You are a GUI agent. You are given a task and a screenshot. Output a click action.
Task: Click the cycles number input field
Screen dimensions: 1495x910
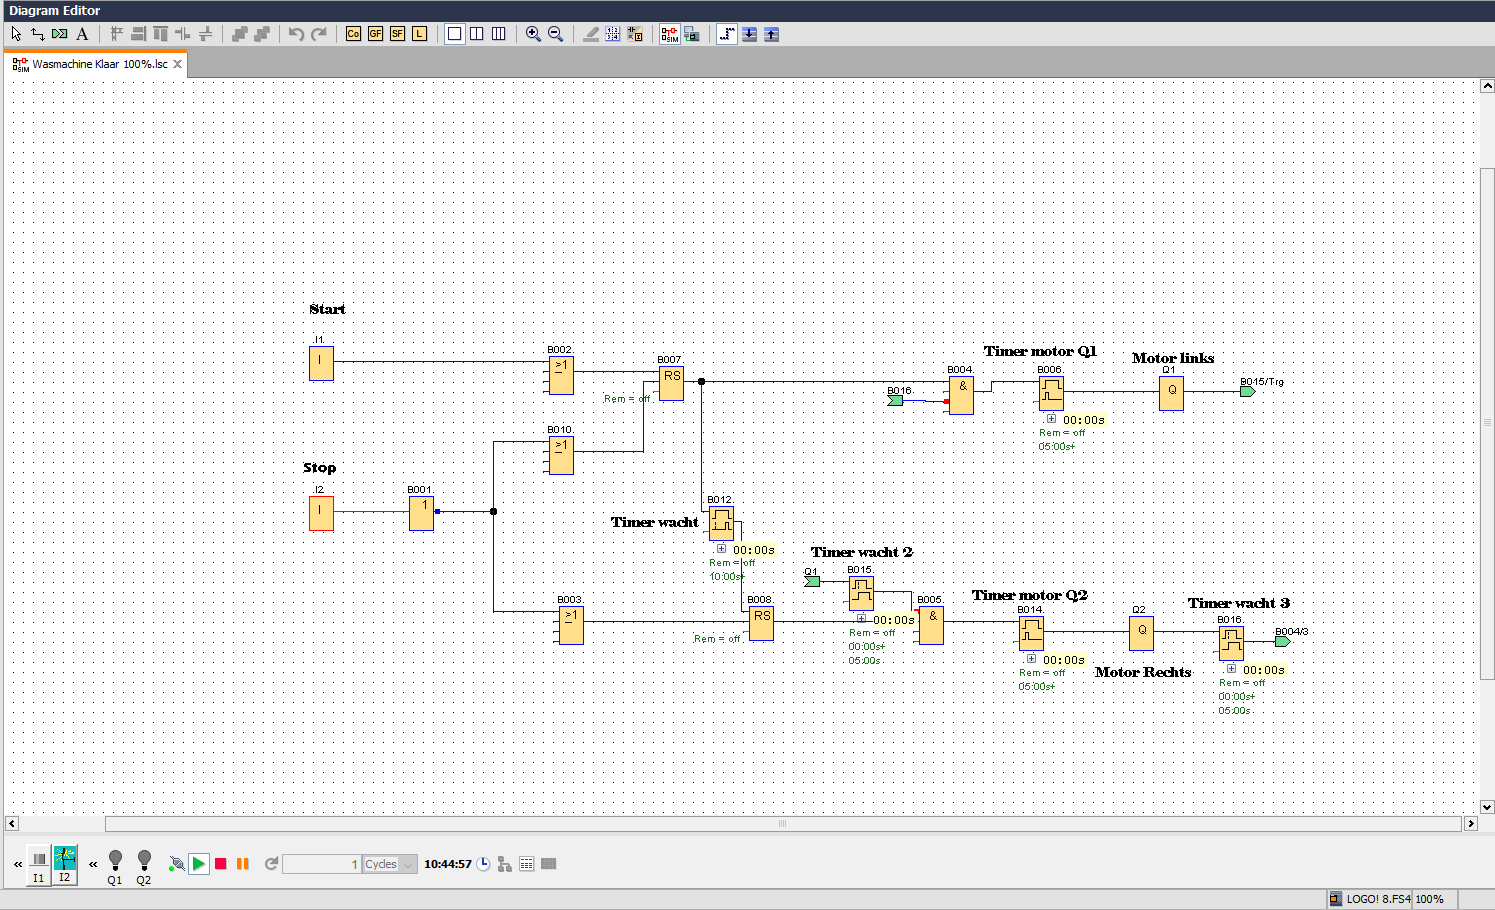click(322, 865)
